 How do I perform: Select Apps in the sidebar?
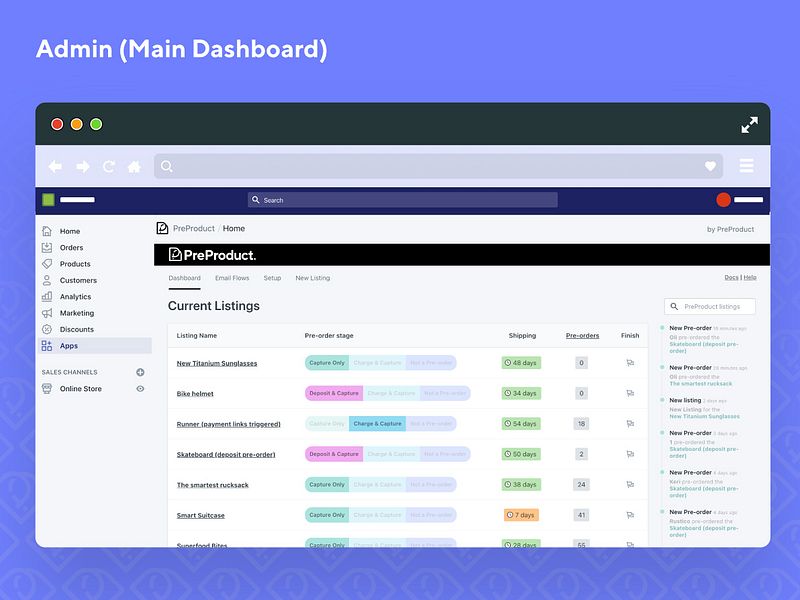95,345
